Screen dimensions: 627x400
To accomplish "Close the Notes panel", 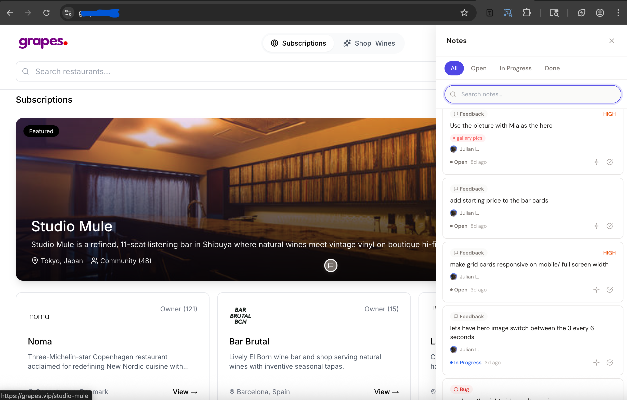I will (x=612, y=41).
